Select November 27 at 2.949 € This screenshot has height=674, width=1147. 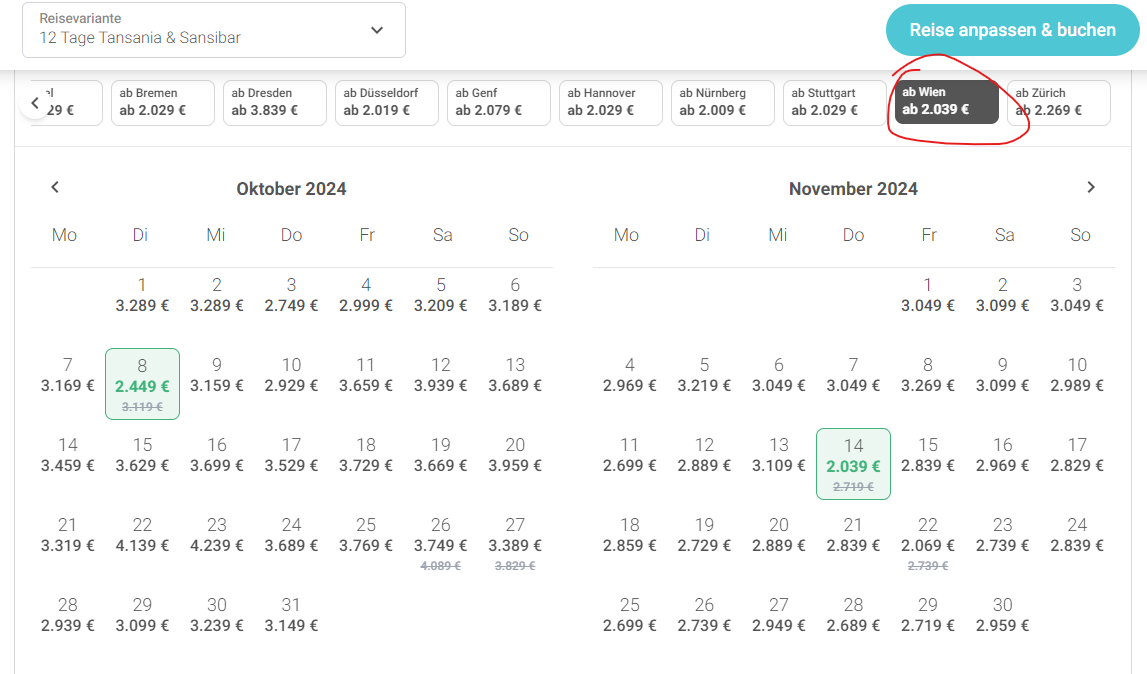[x=779, y=615]
